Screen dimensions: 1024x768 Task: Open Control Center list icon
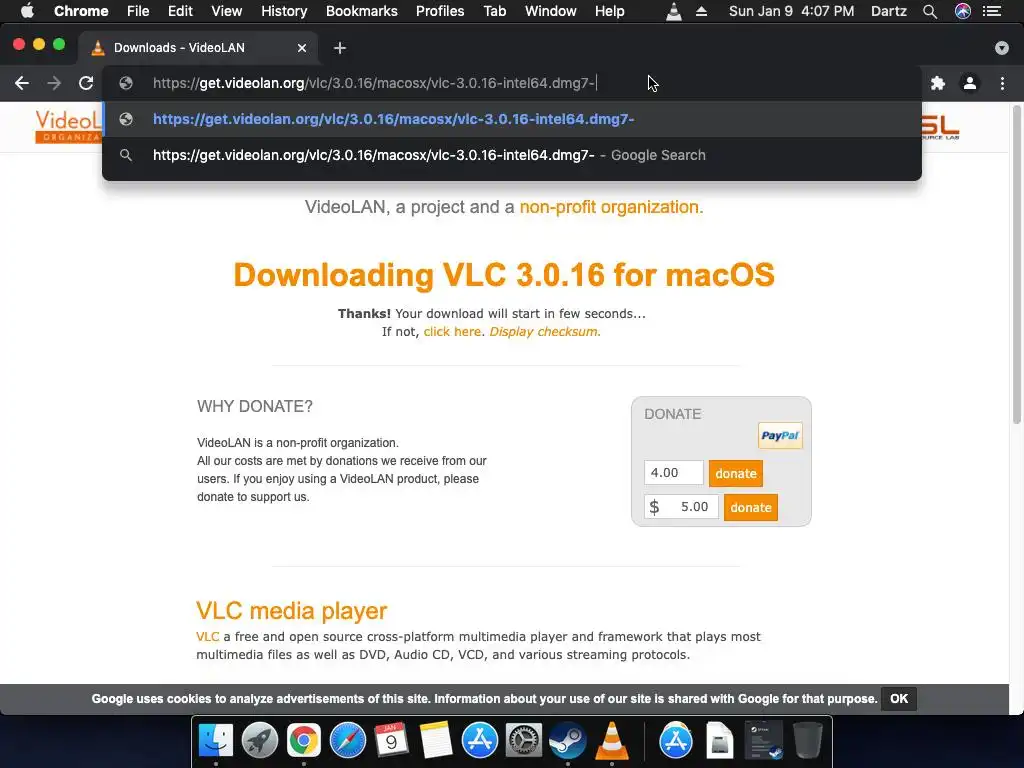[992, 11]
